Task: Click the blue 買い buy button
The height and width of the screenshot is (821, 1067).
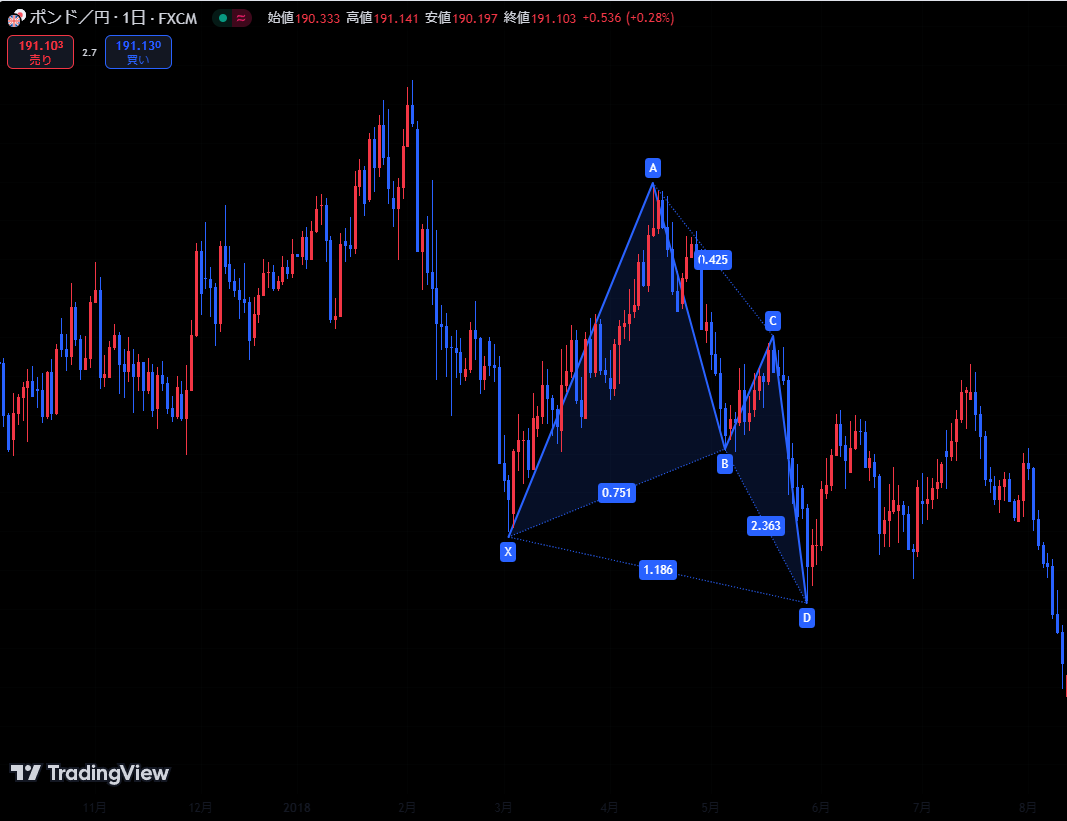Action: click(138, 52)
